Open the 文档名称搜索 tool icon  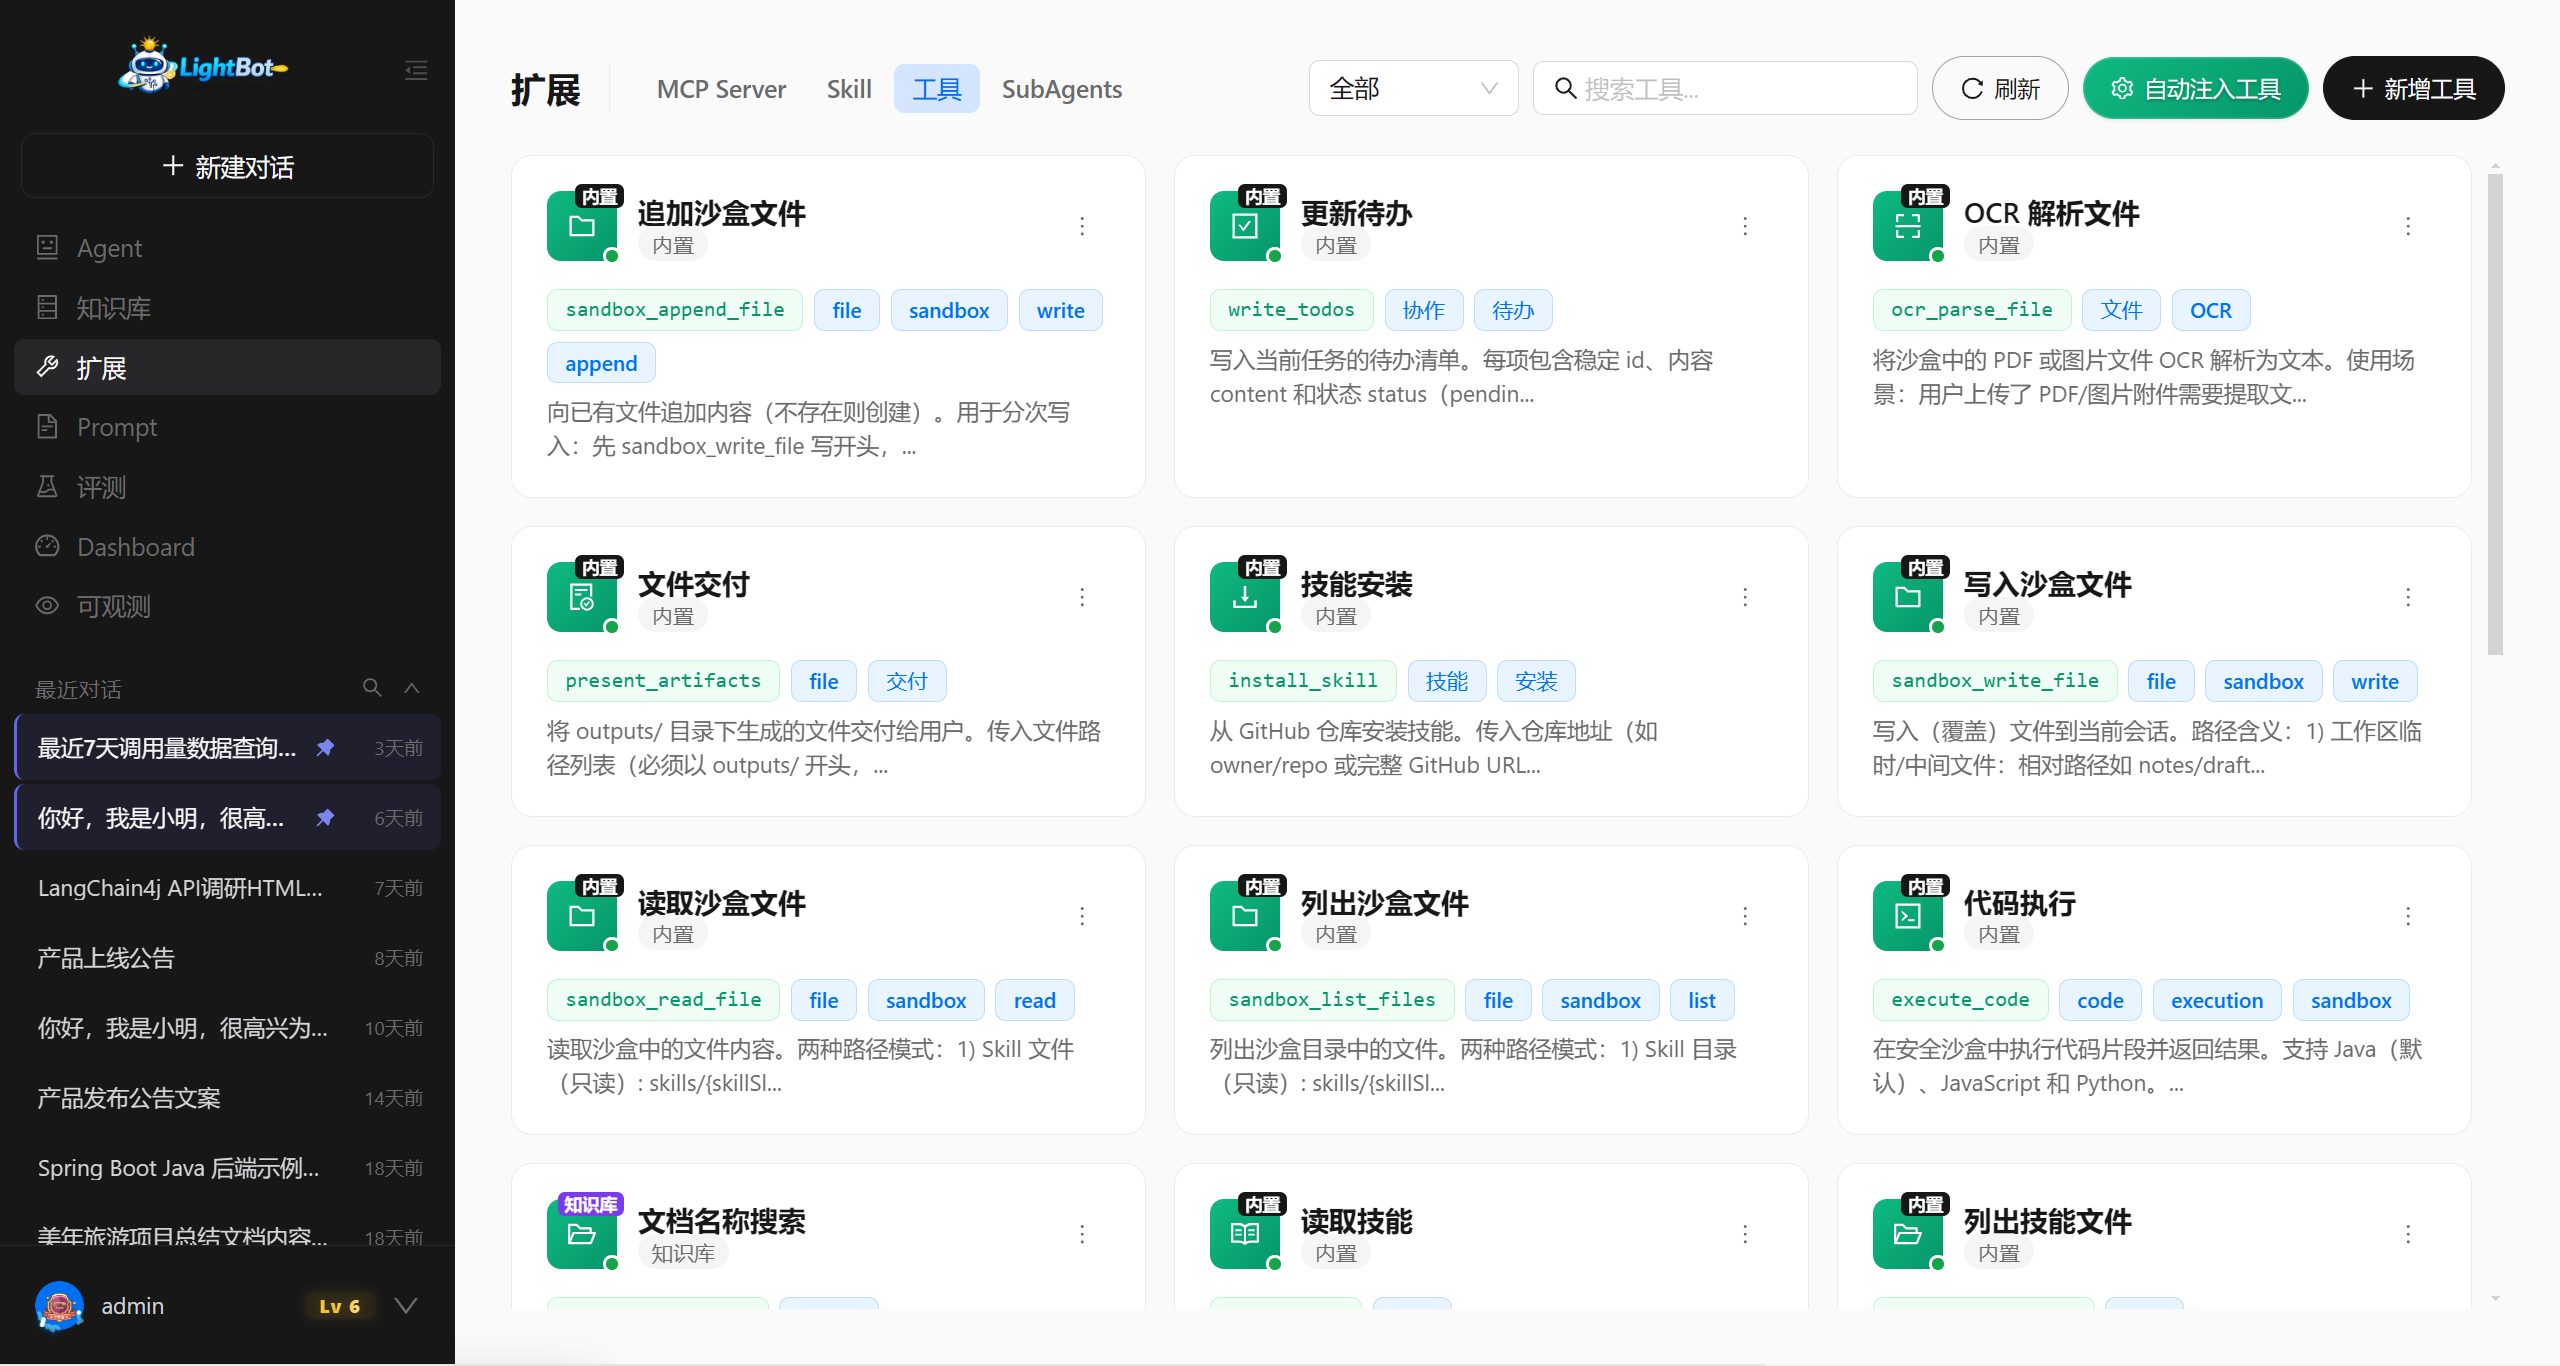tap(582, 1234)
